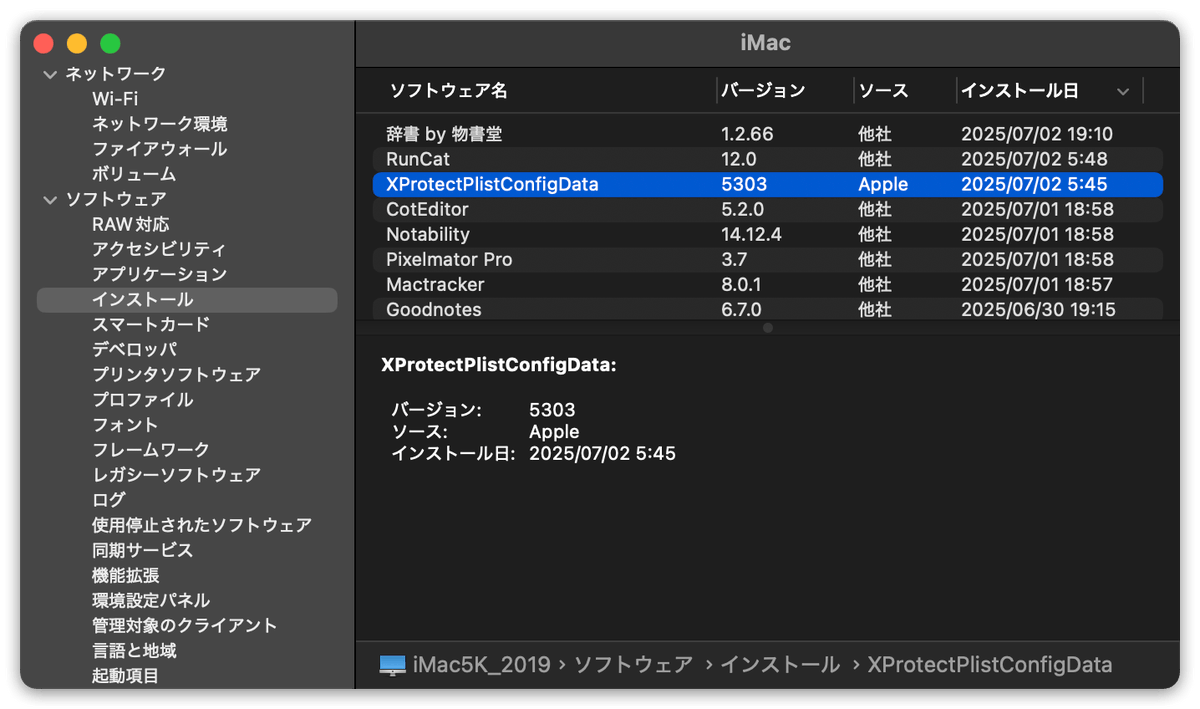Select the 辞書 by 物書堂 row
Screen dimensions: 1200x709
[x=767, y=134]
